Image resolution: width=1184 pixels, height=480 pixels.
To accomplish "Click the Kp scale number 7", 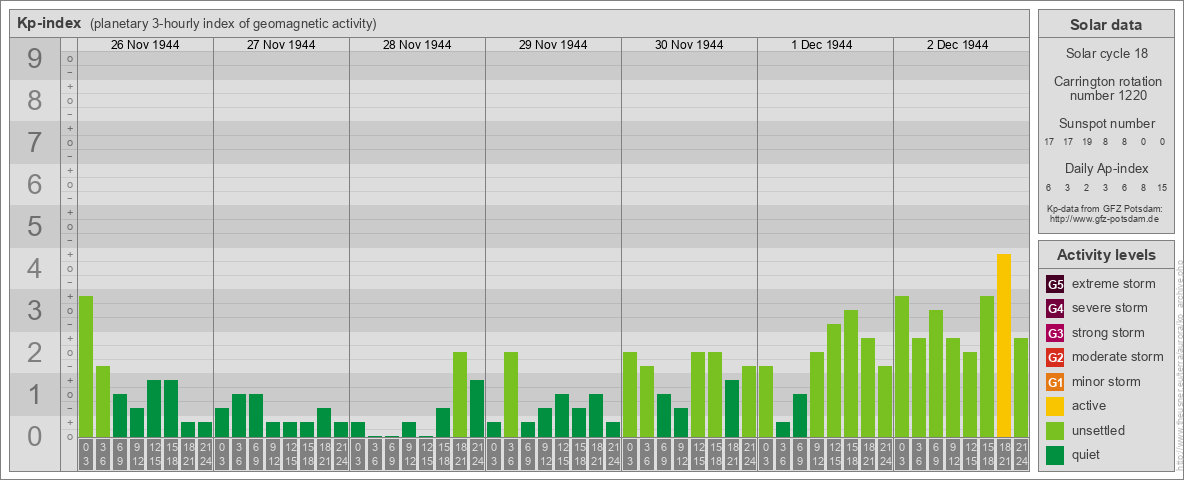I will pos(35,143).
